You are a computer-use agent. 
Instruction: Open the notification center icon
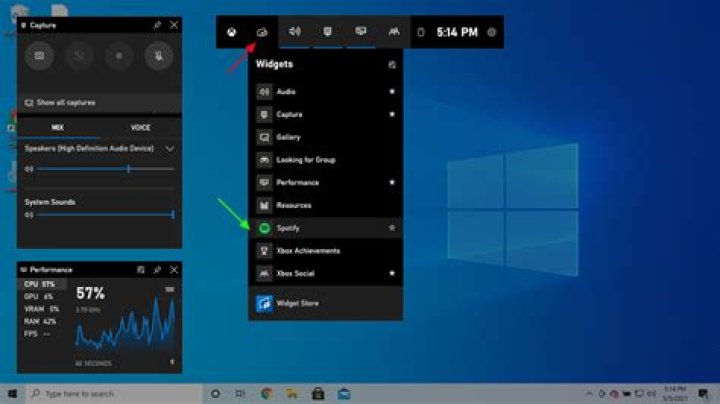point(703,393)
